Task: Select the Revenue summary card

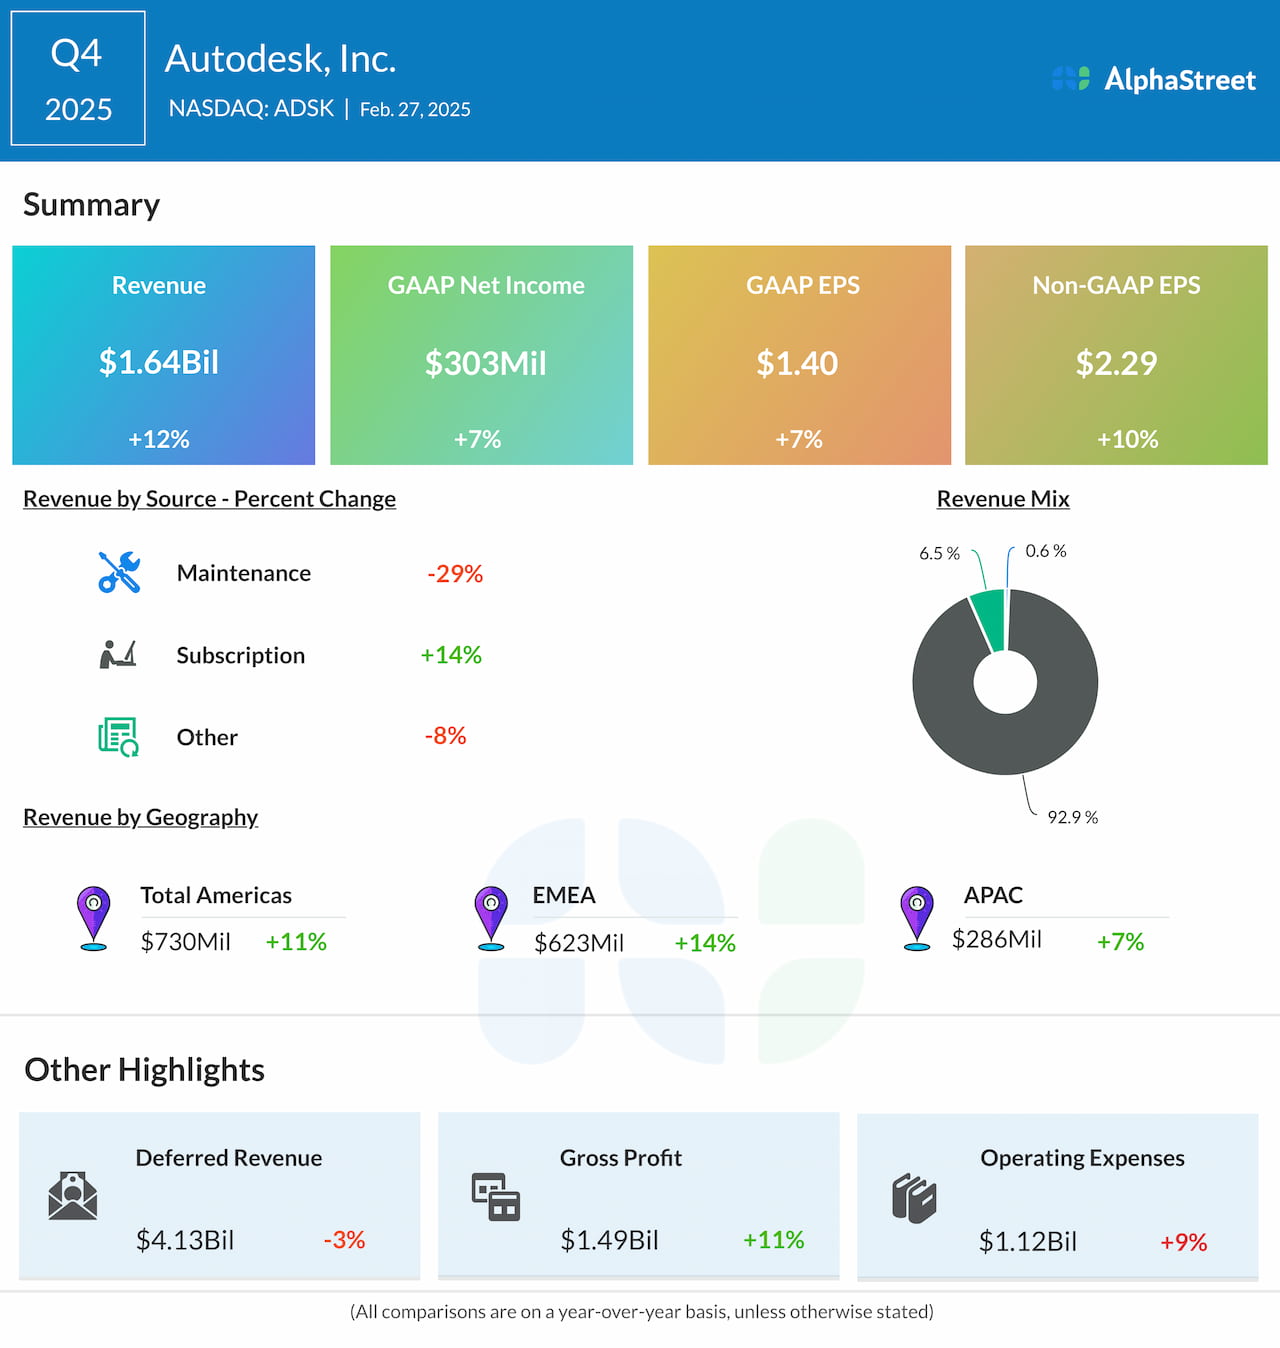Action: click(x=162, y=355)
